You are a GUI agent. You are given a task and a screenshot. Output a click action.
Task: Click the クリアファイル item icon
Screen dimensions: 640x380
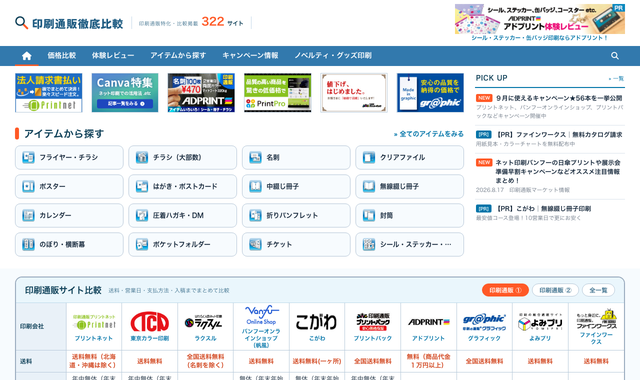pos(369,157)
